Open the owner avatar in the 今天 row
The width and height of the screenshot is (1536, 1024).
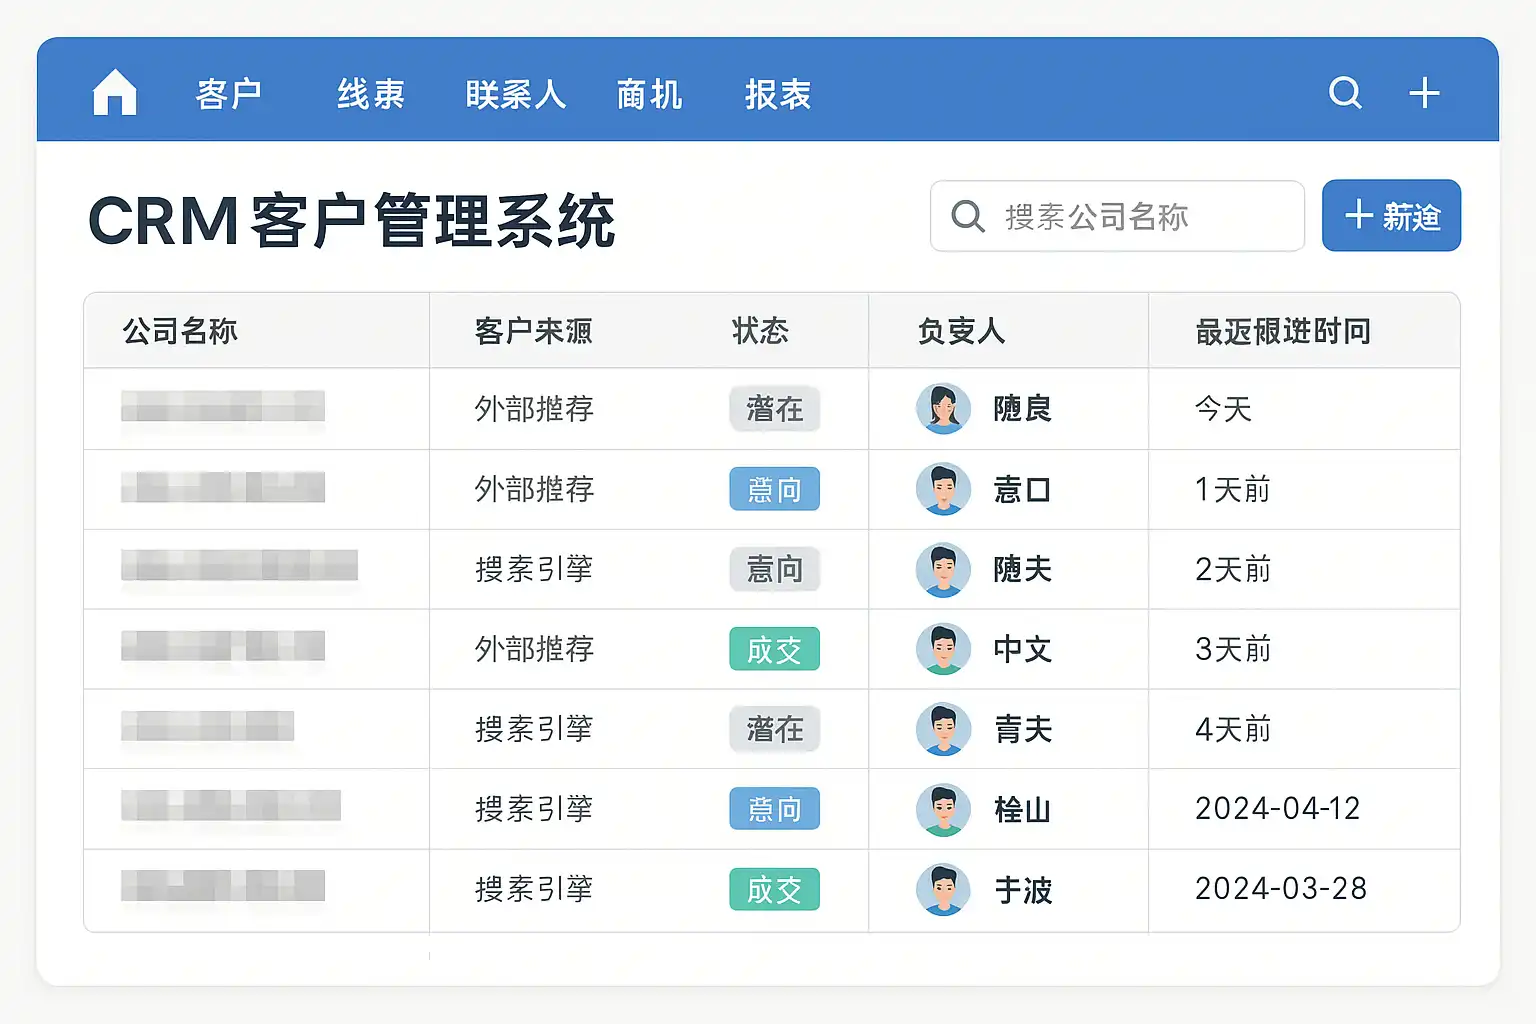point(943,409)
